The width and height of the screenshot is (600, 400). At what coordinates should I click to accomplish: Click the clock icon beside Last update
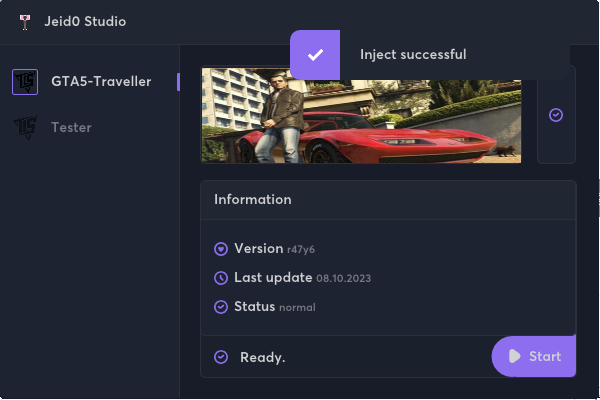[221, 278]
